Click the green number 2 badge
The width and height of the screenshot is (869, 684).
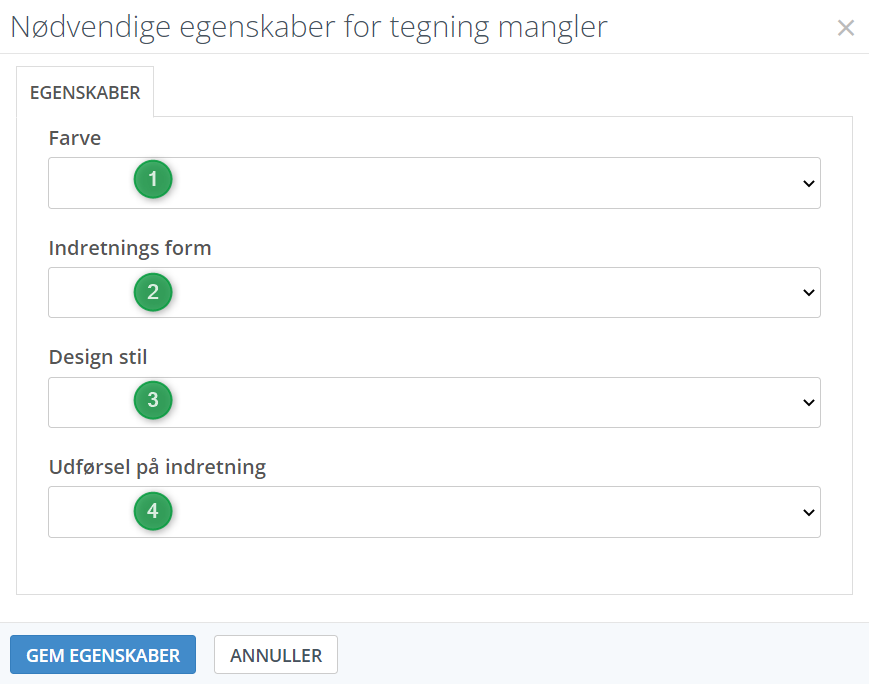point(153,292)
